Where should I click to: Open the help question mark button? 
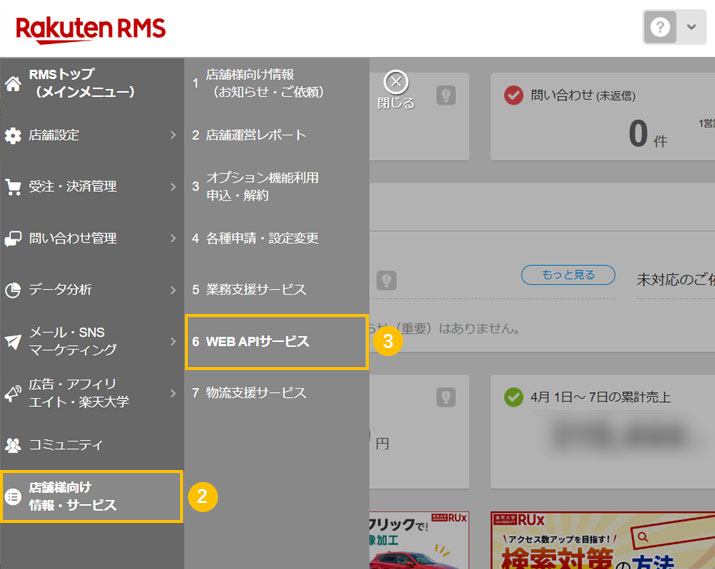point(660,28)
